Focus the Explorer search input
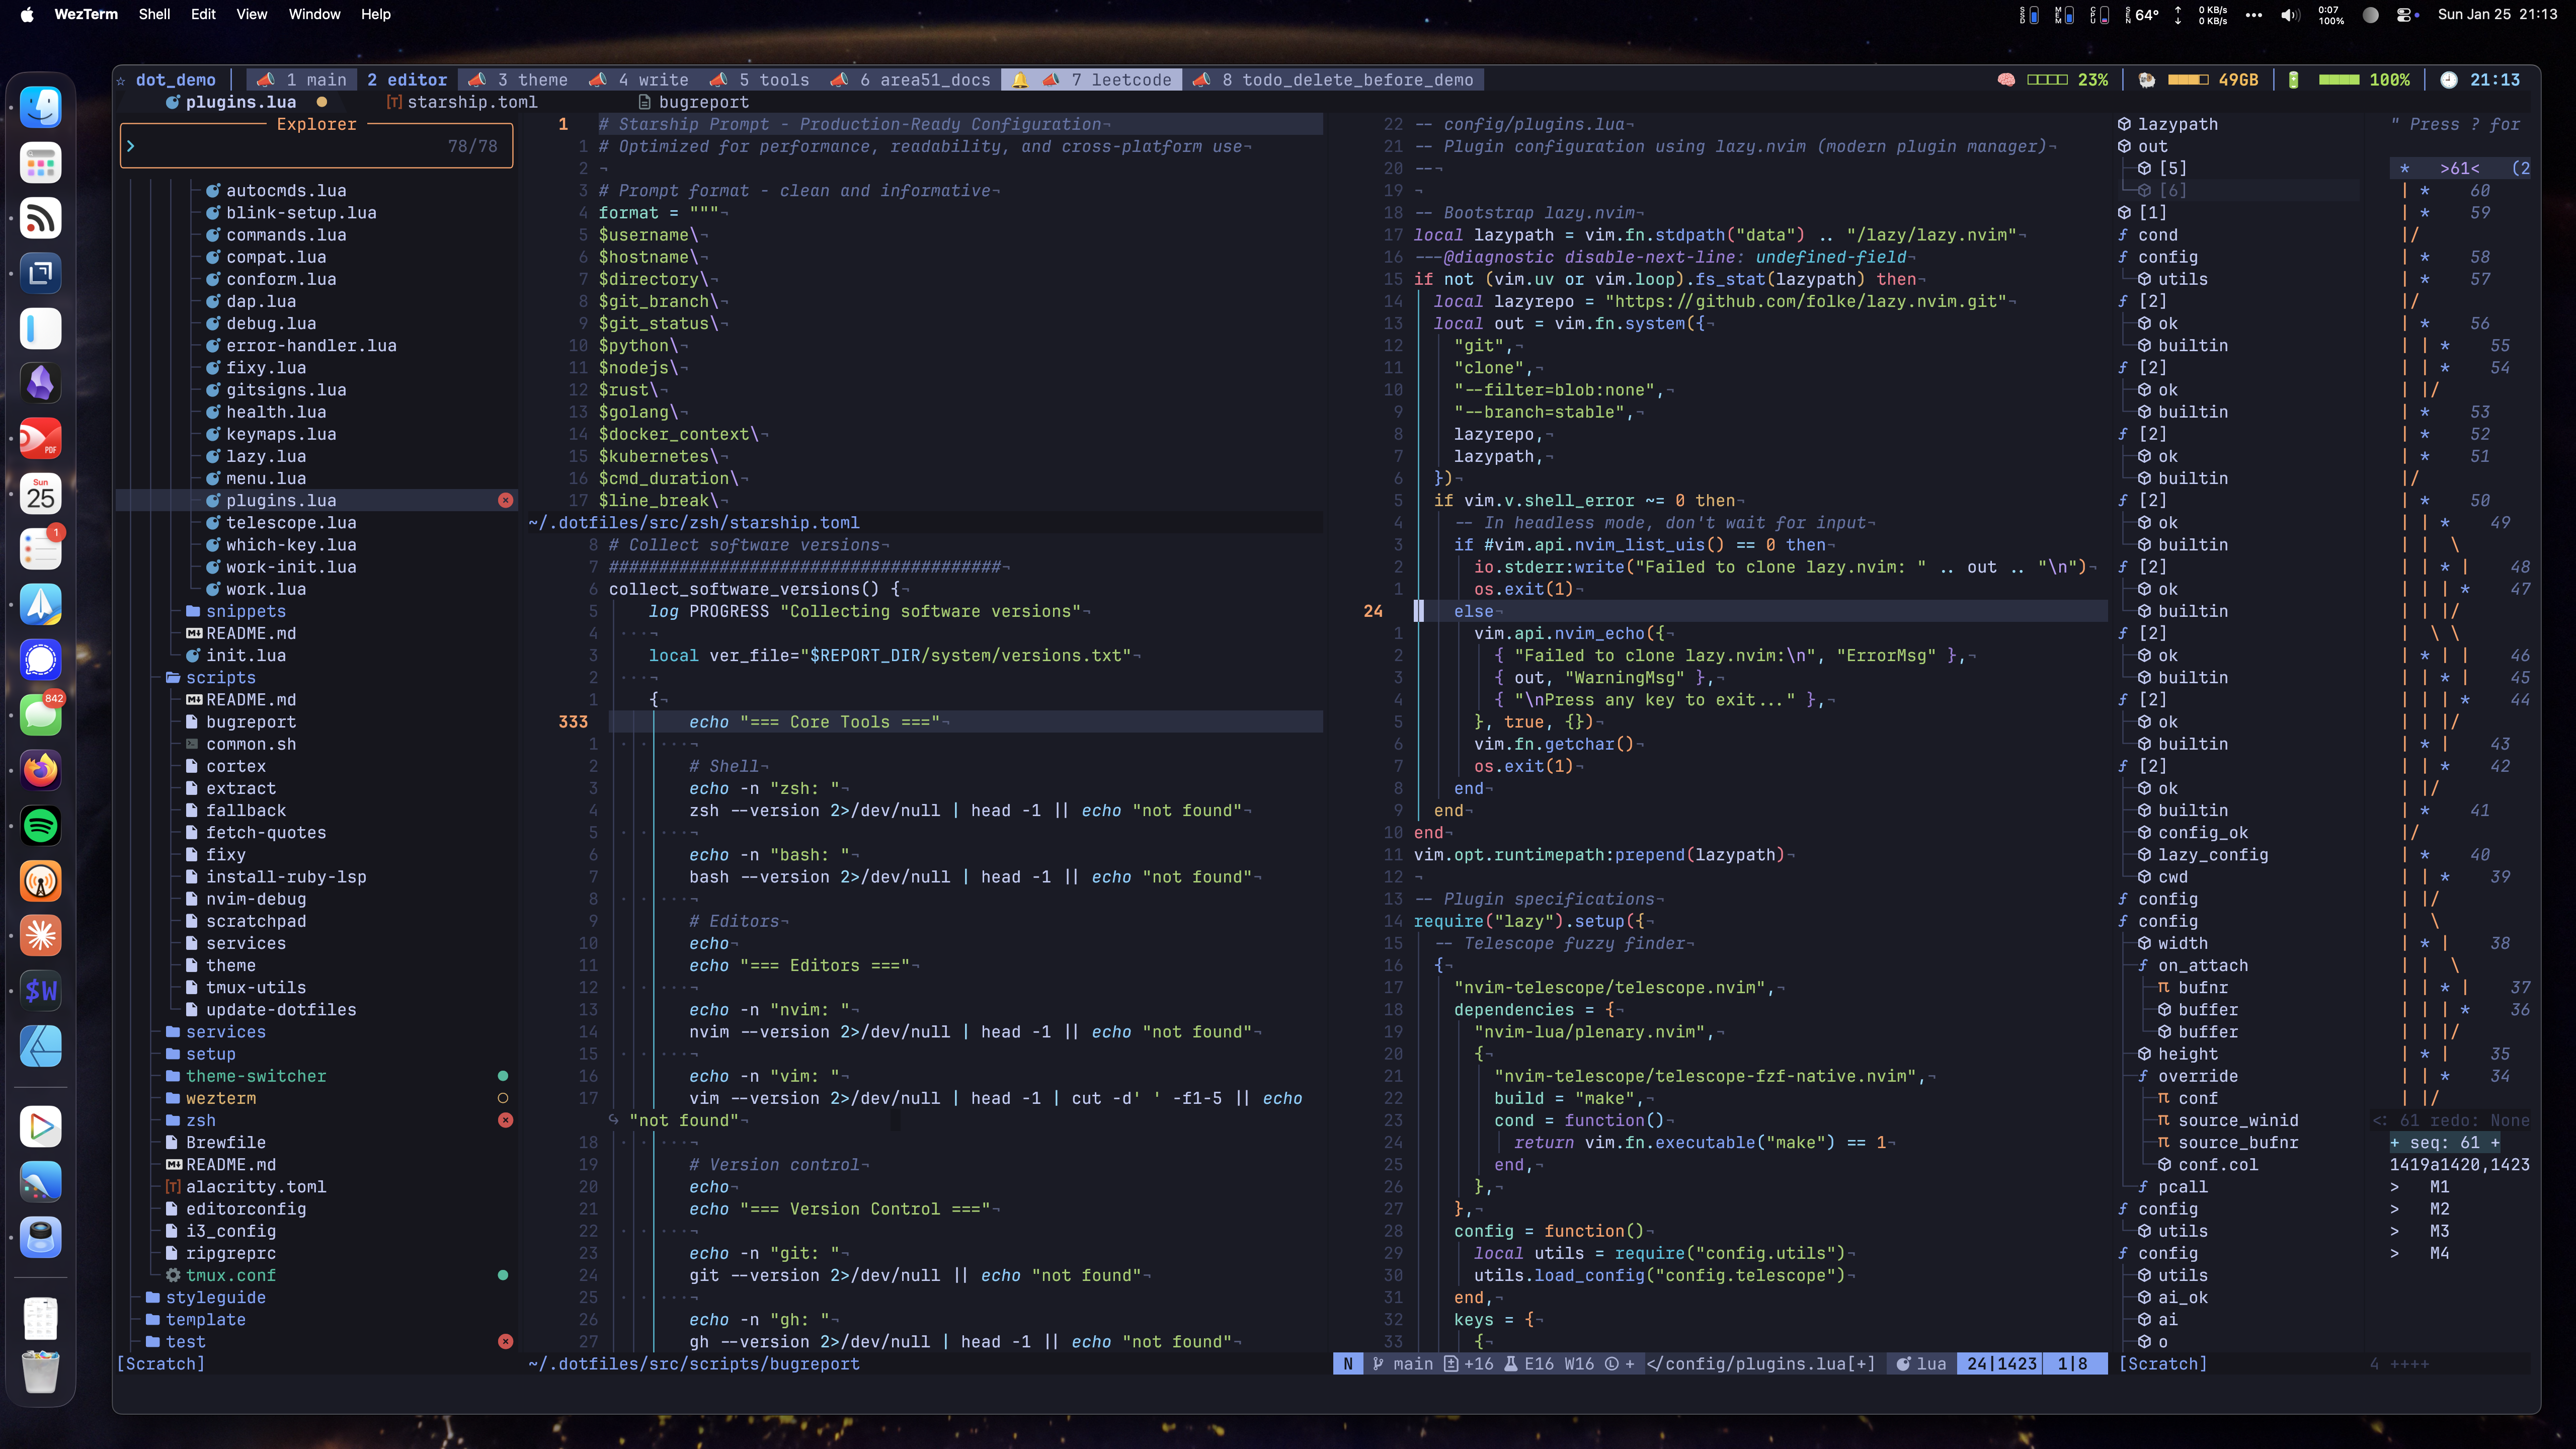The height and width of the screenshot is (1449, 2576). click(x=316, y=146)
